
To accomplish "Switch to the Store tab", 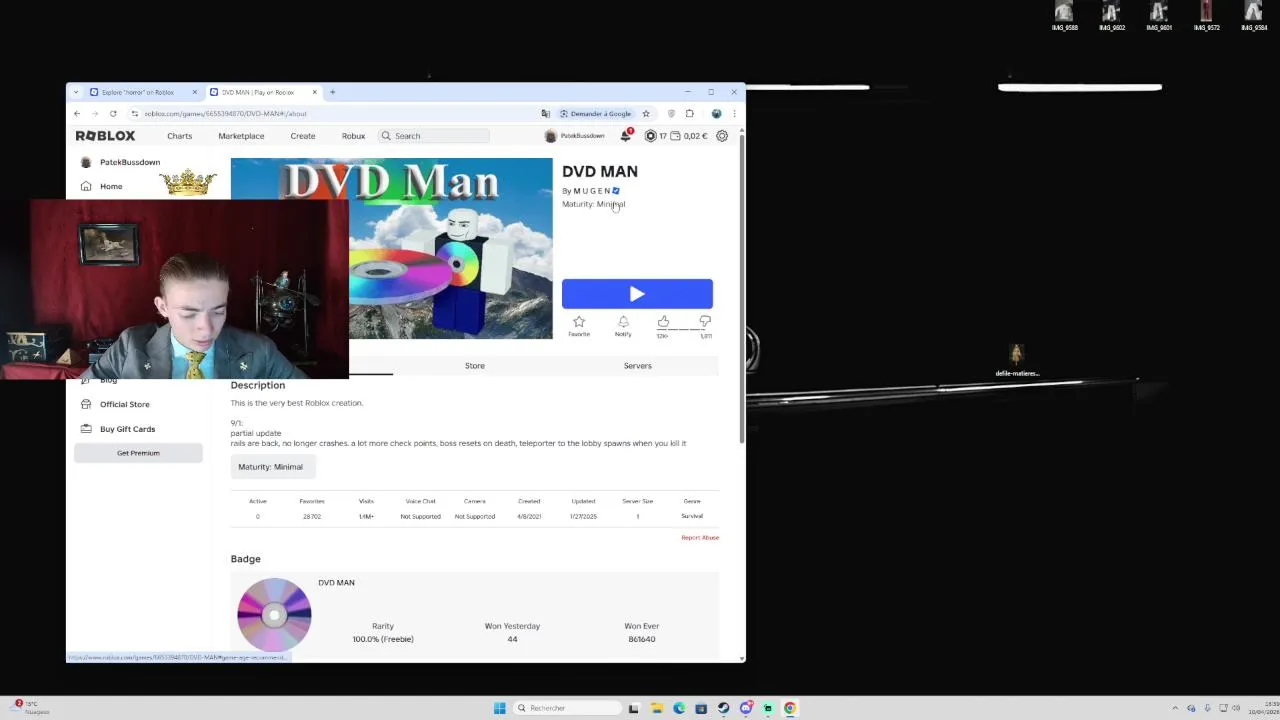I will [475, 366].
